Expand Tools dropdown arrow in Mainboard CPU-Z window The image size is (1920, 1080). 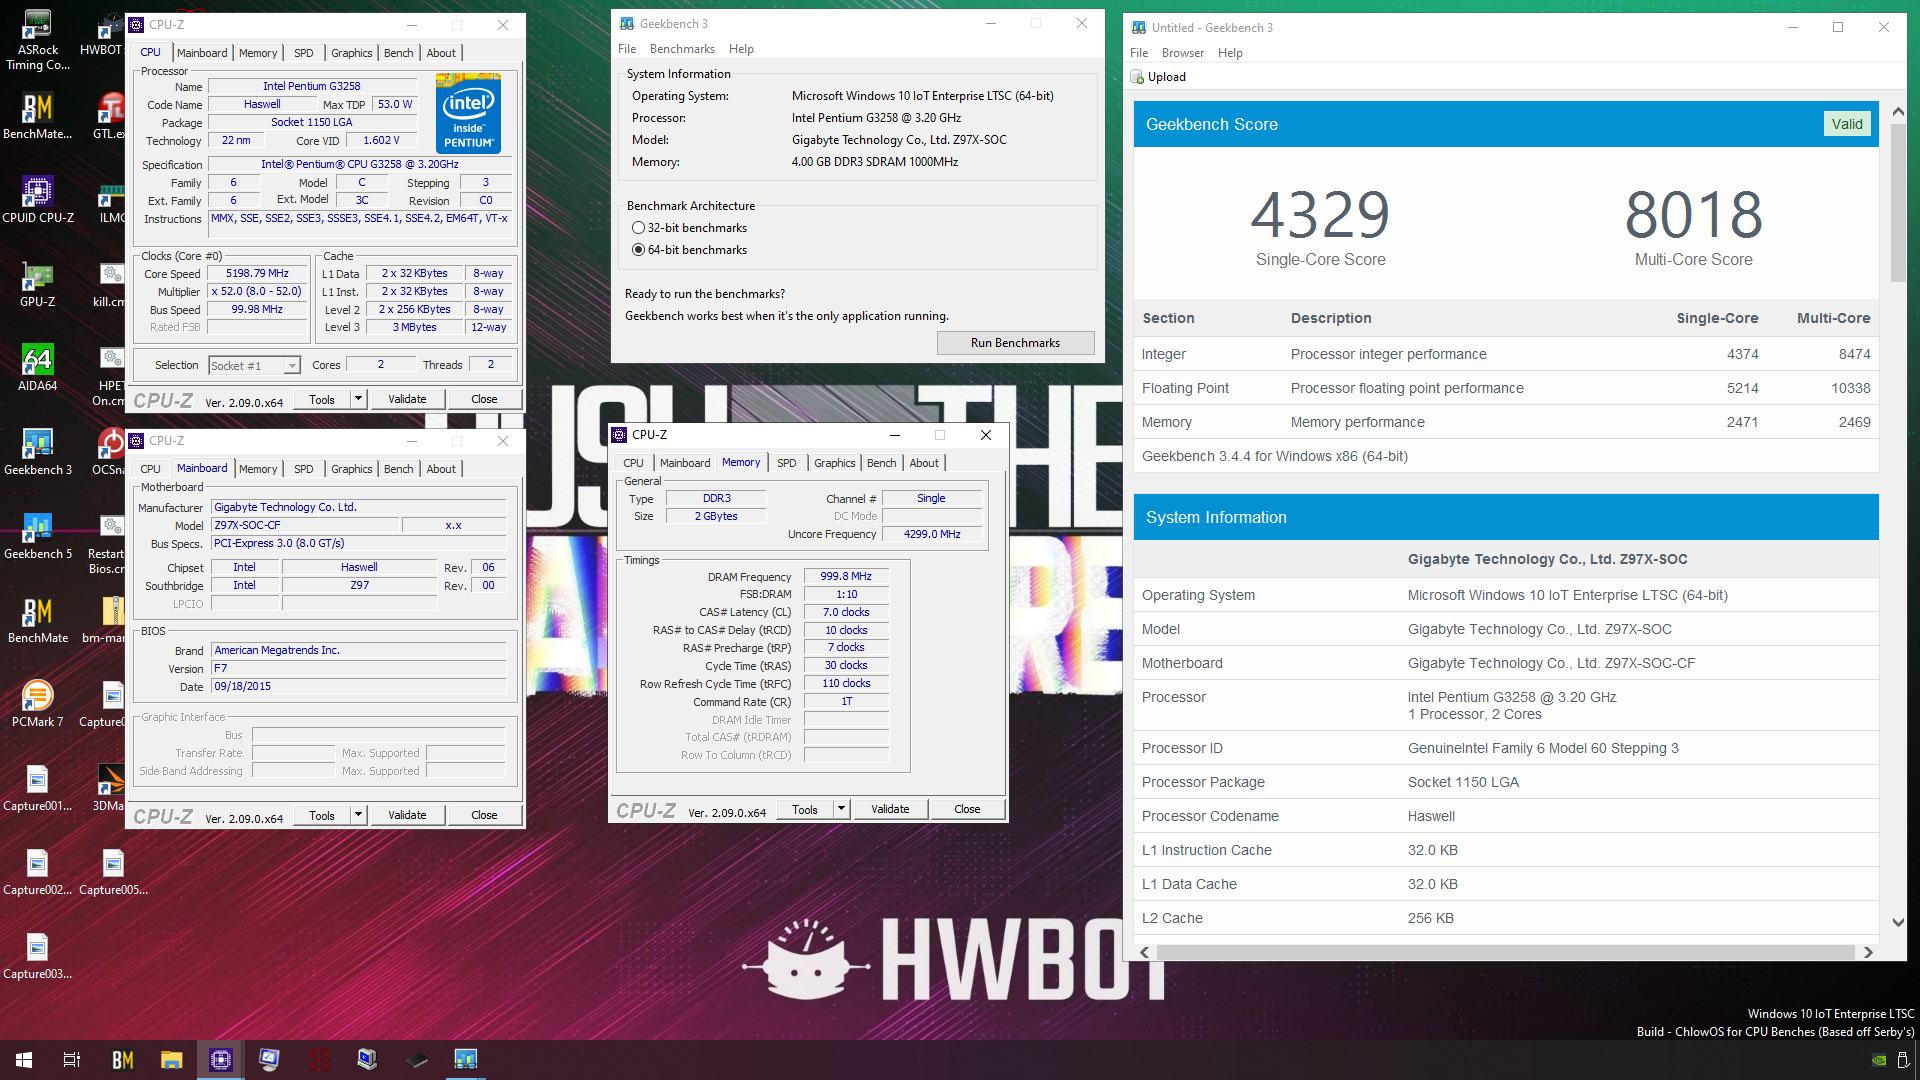(358, 815)
